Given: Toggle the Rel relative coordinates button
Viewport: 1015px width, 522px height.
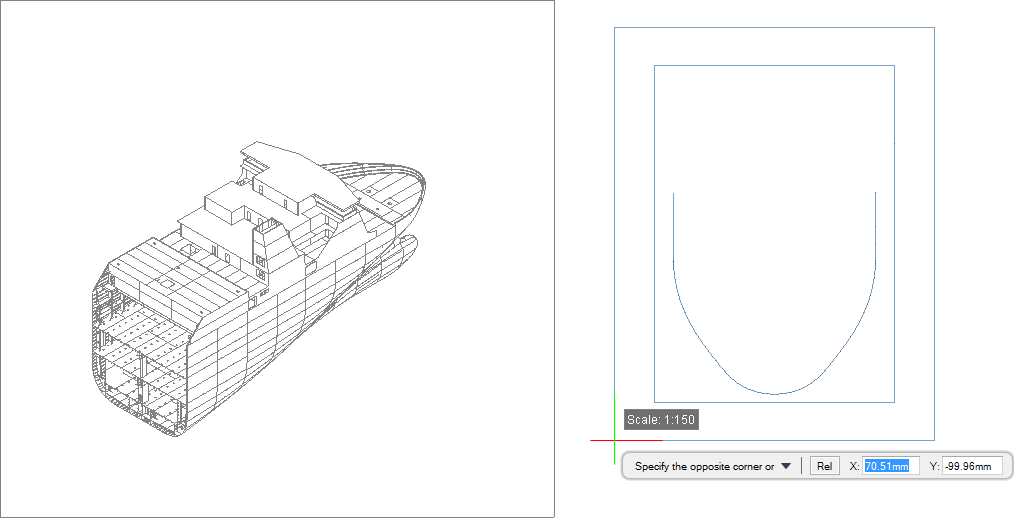Looking at the screenshot, I should pos(825,466).
